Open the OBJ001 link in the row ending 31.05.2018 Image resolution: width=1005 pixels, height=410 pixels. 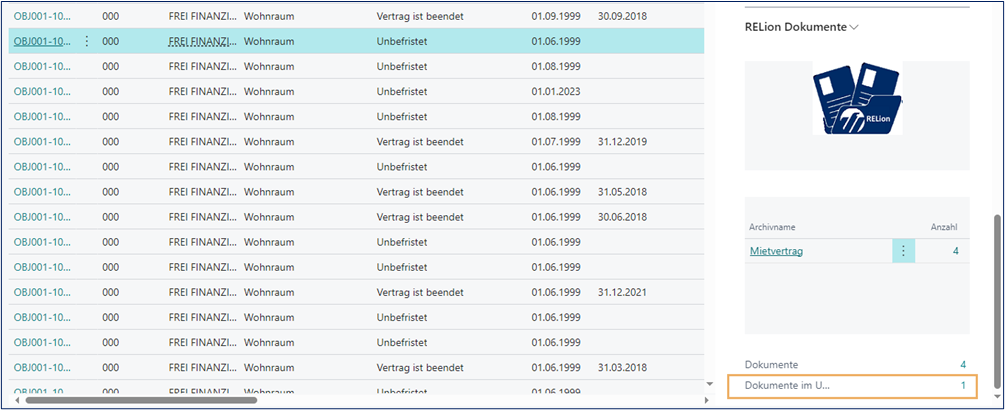42,191
